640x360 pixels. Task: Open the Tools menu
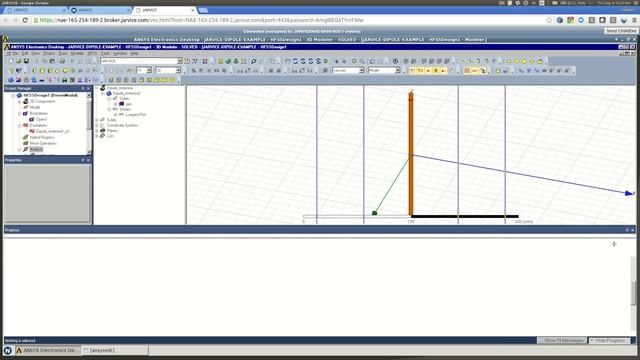tap(105, 53)
